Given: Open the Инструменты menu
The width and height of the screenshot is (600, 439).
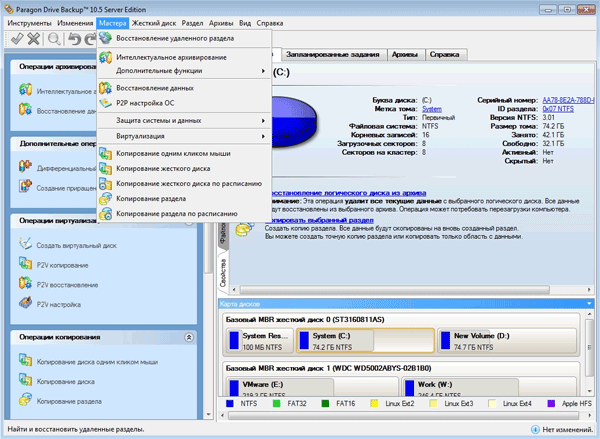Looking at the screenshot, I should pos(29,23).
